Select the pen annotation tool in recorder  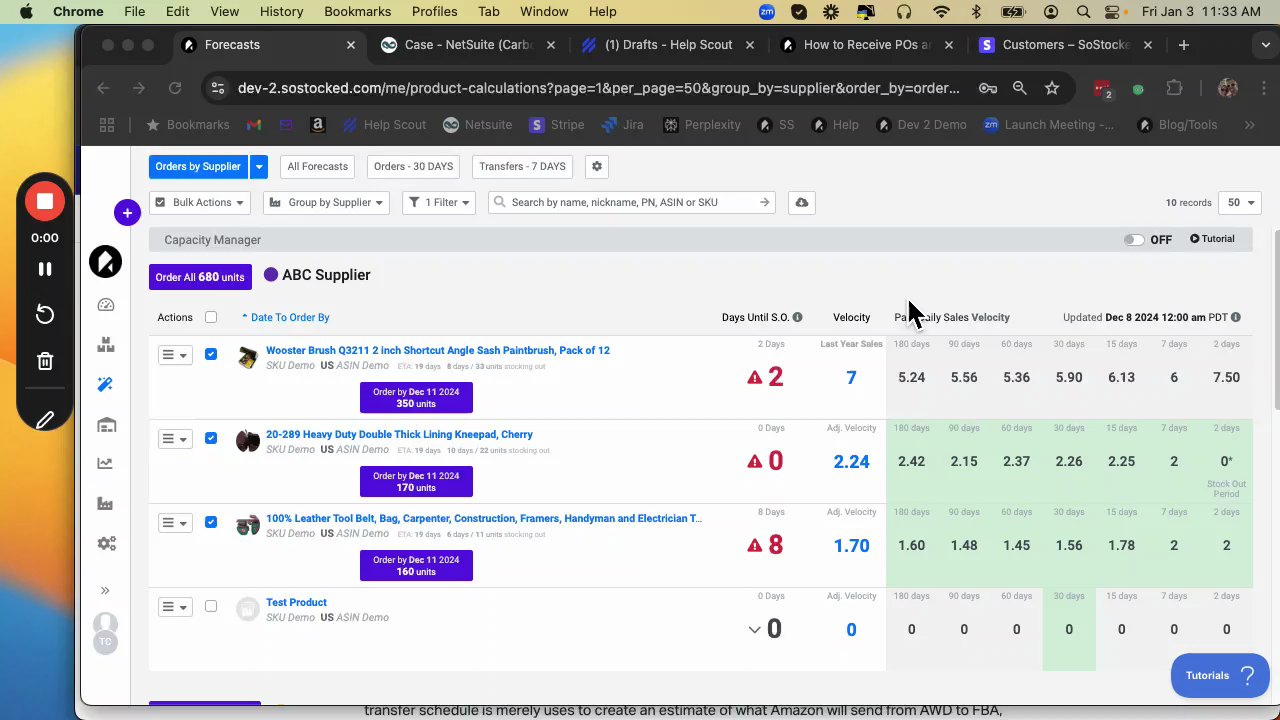click(45, 421)
